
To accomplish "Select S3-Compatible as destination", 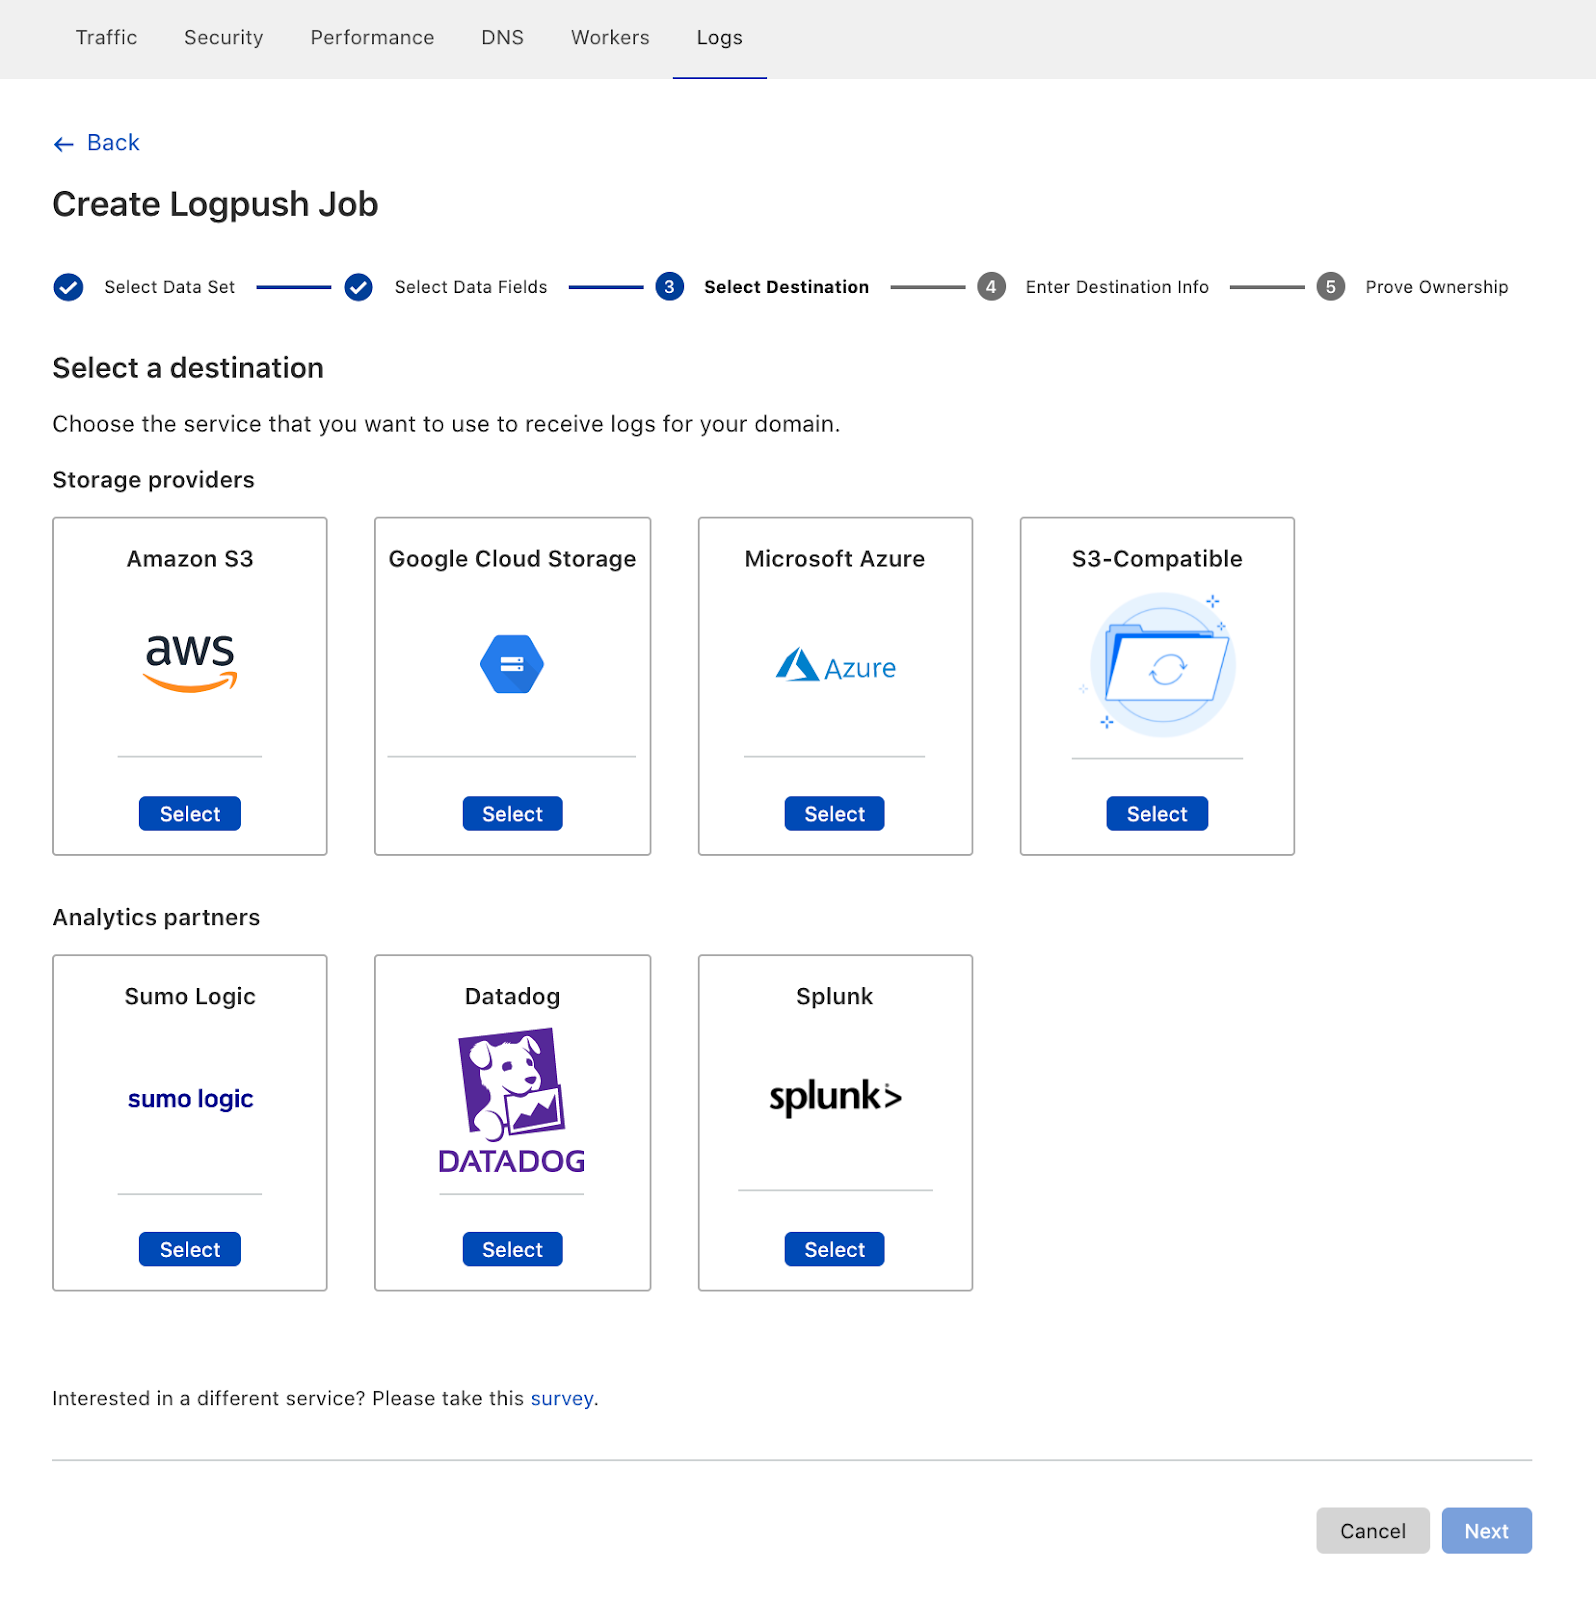I will (1157, 814).
